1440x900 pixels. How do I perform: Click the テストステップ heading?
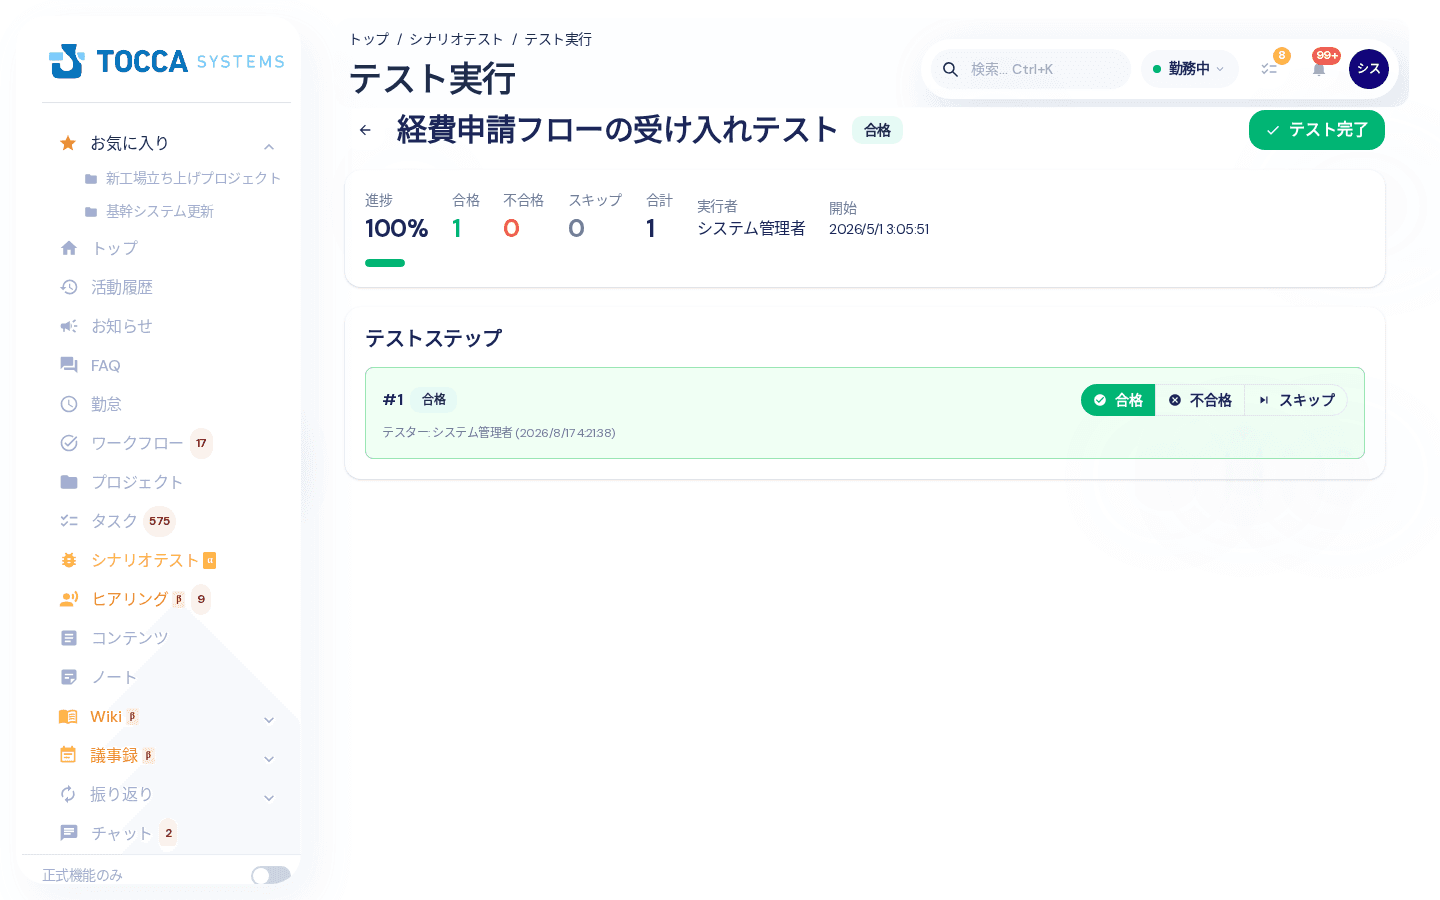433,338
